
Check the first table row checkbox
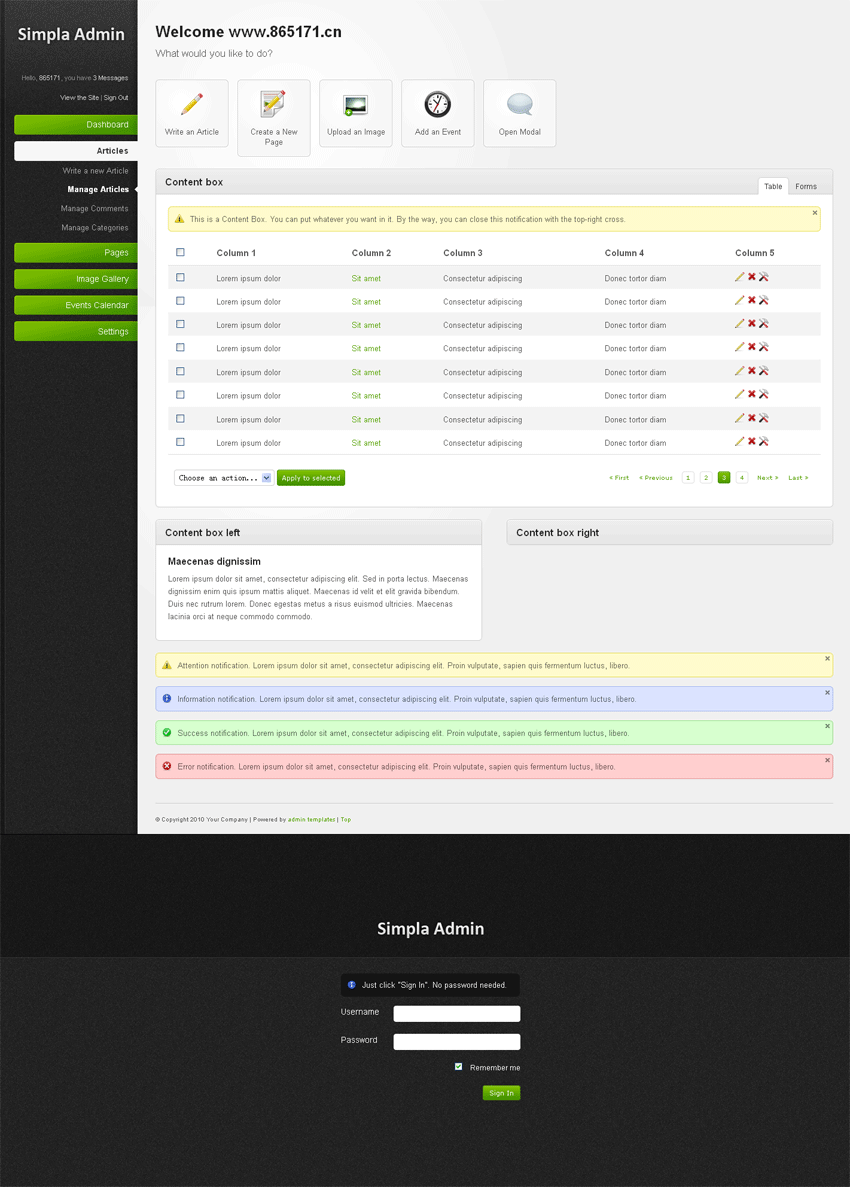coord(180,278)
